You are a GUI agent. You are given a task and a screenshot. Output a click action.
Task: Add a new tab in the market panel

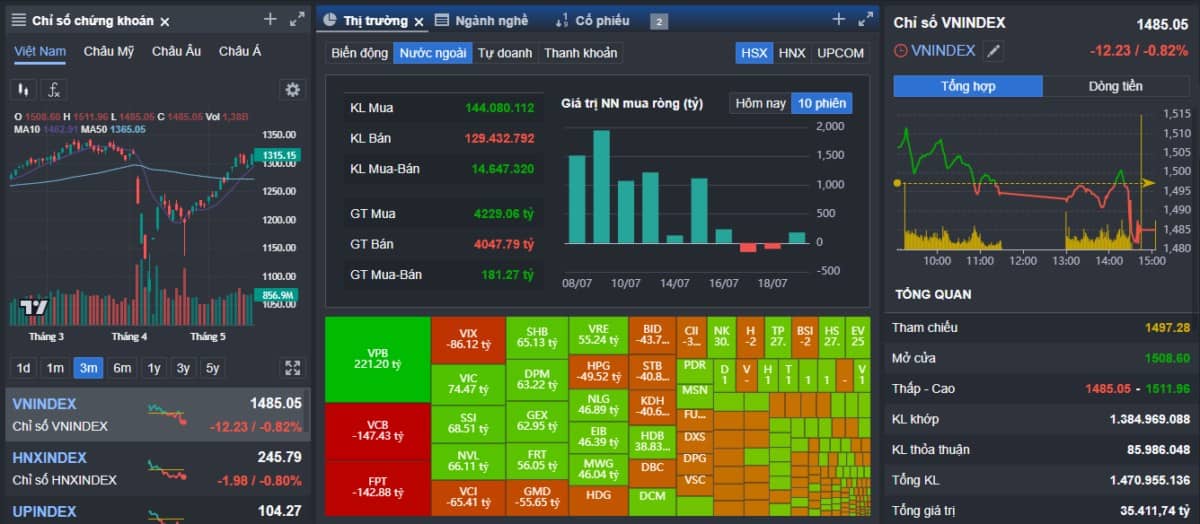pyautogui.click(x=838, y=19)
